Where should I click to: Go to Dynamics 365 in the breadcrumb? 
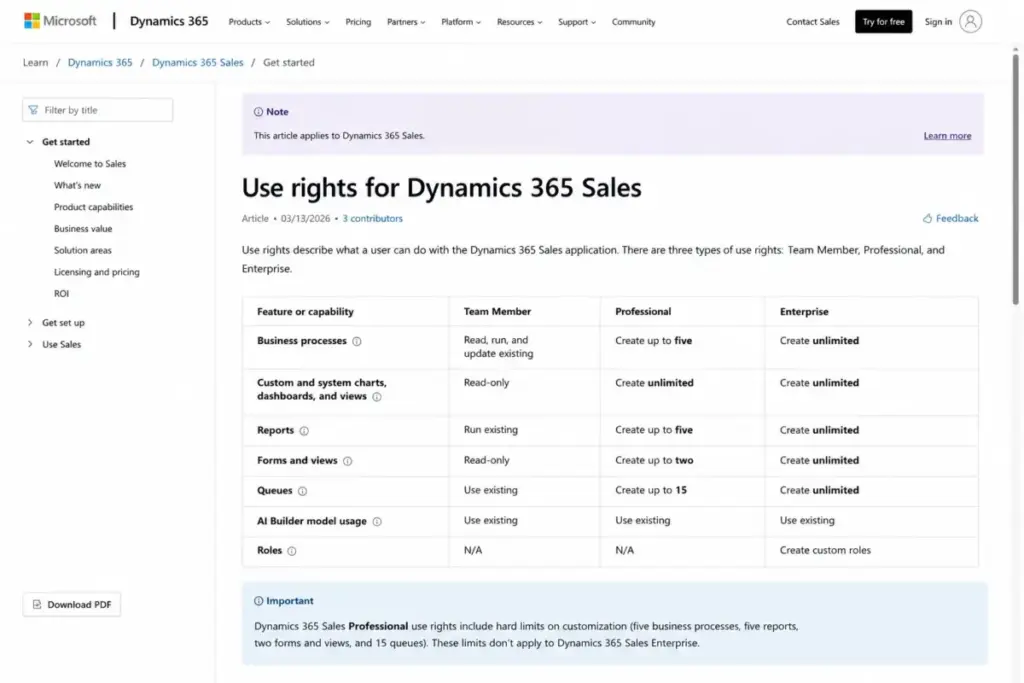pos(100,62)
